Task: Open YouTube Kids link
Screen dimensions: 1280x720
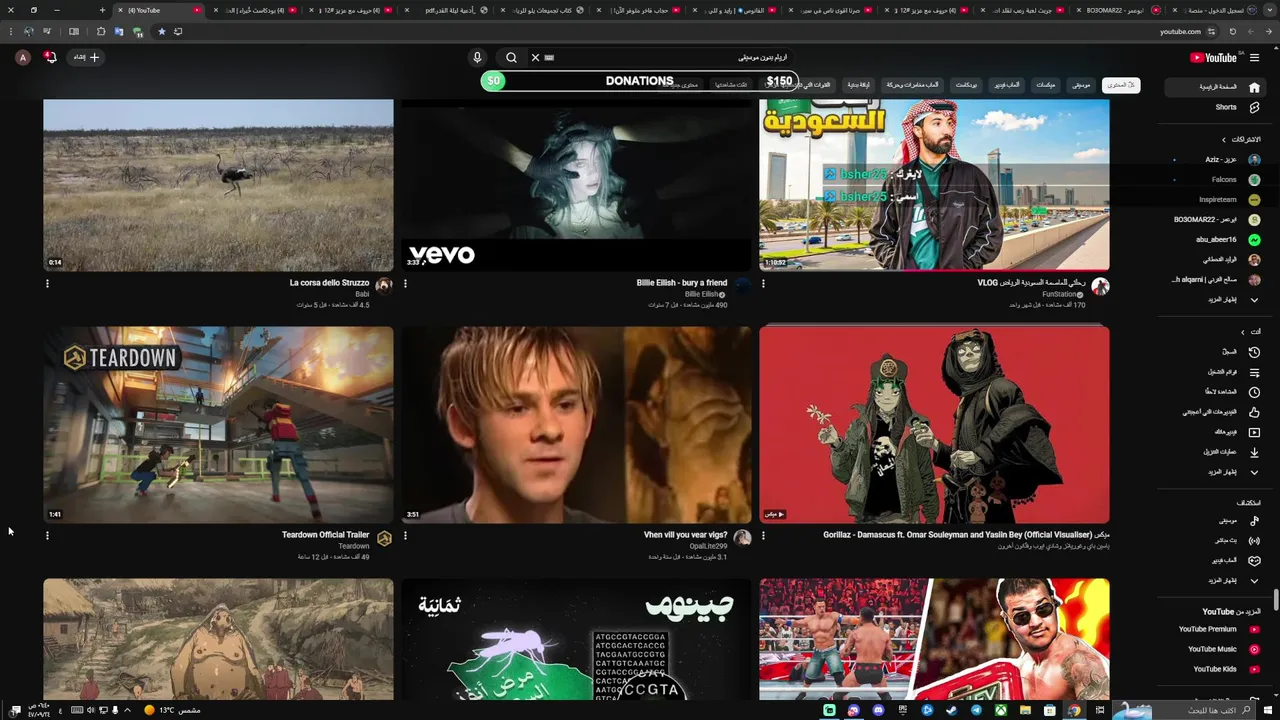Action: [1217, 669]
